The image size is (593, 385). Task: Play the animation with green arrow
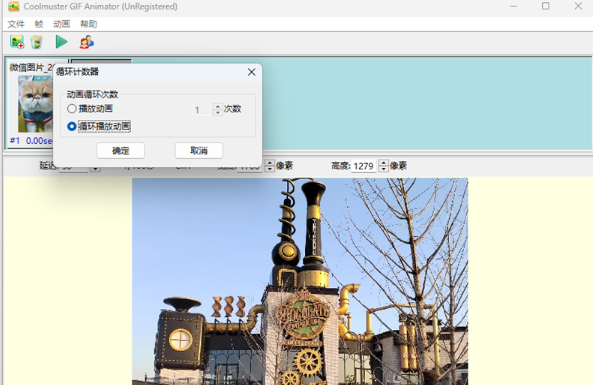tap(61, 42)
